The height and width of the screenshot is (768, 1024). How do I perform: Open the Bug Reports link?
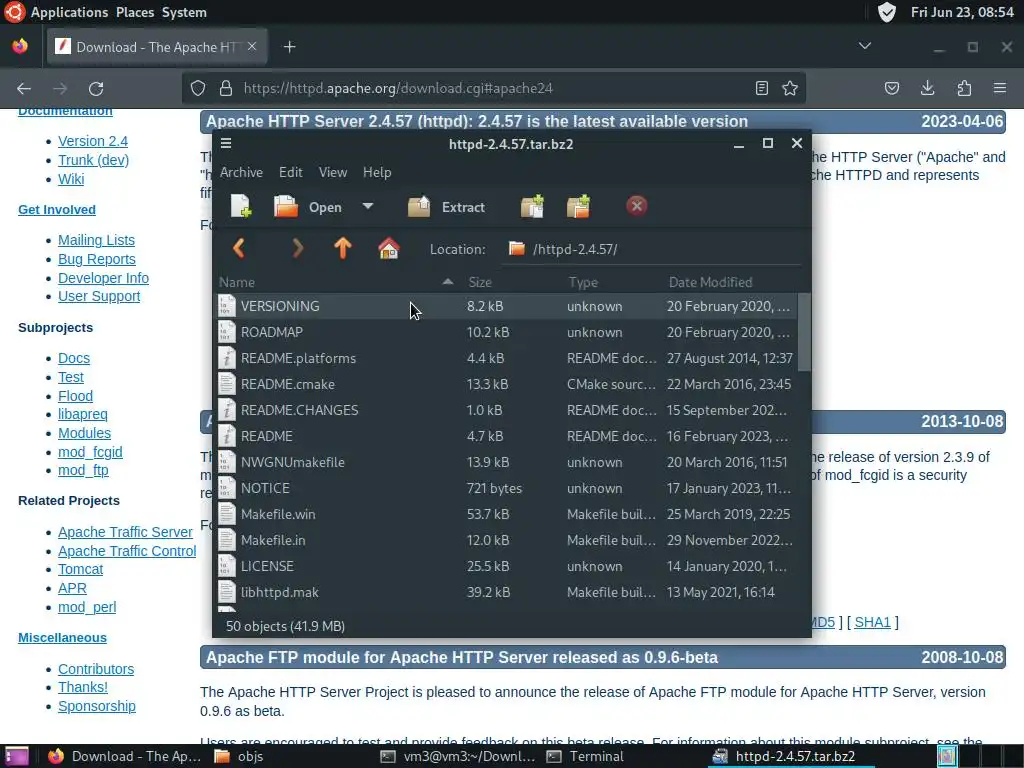tap(97, 259)
